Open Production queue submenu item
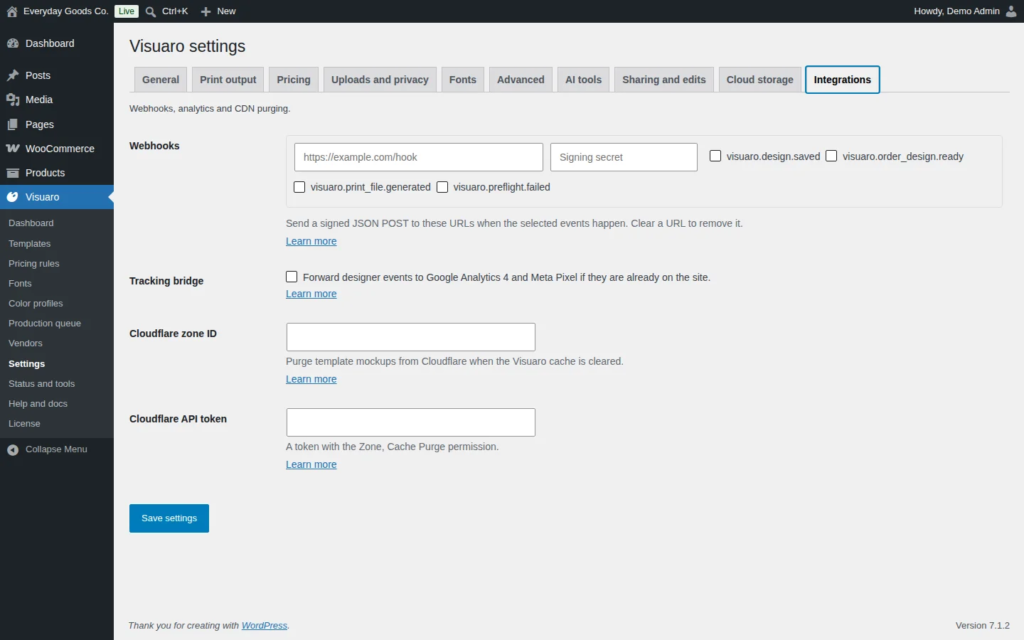The image size is (1024, 640). (44, 323)
